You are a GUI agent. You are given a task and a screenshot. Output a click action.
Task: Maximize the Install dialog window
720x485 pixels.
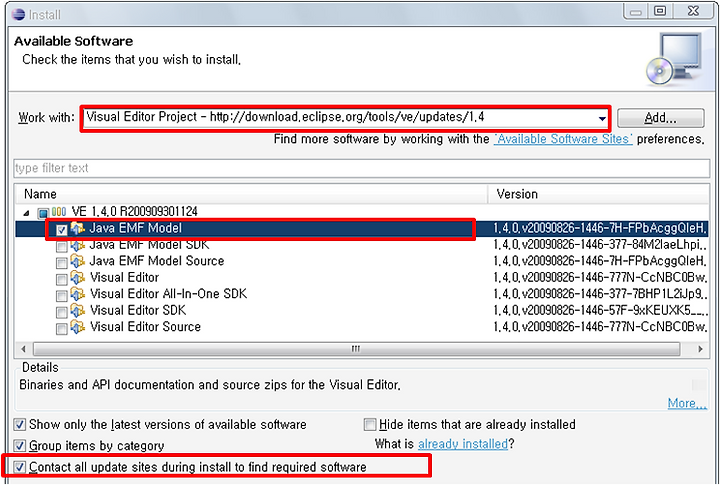pos(660,11)
